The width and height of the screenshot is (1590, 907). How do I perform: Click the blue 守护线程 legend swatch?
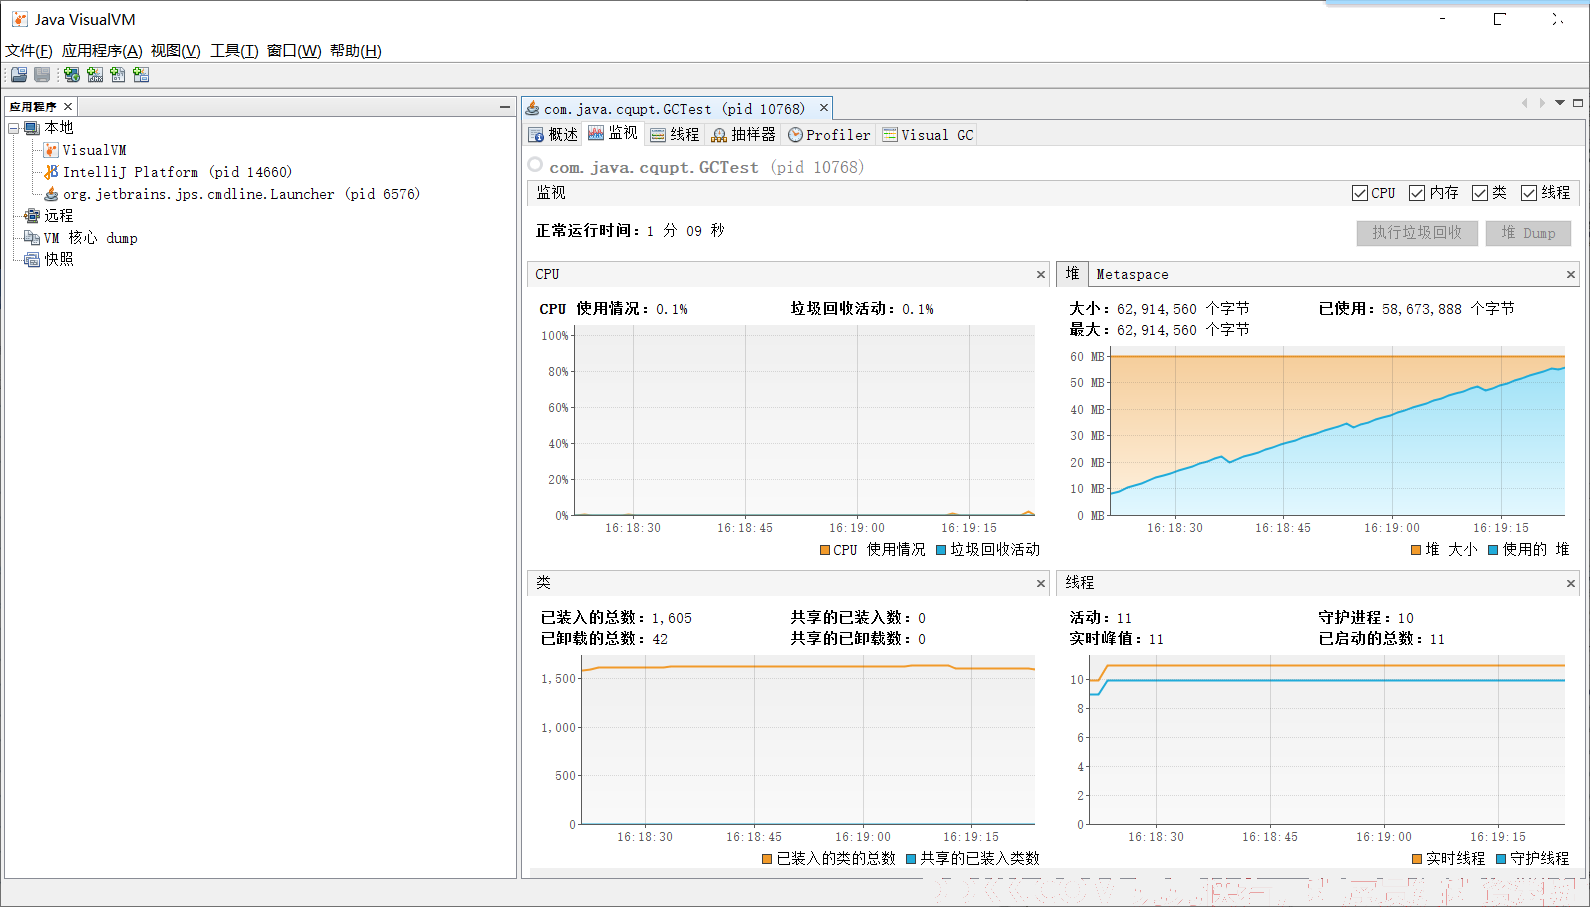(x=1501, y=859)
